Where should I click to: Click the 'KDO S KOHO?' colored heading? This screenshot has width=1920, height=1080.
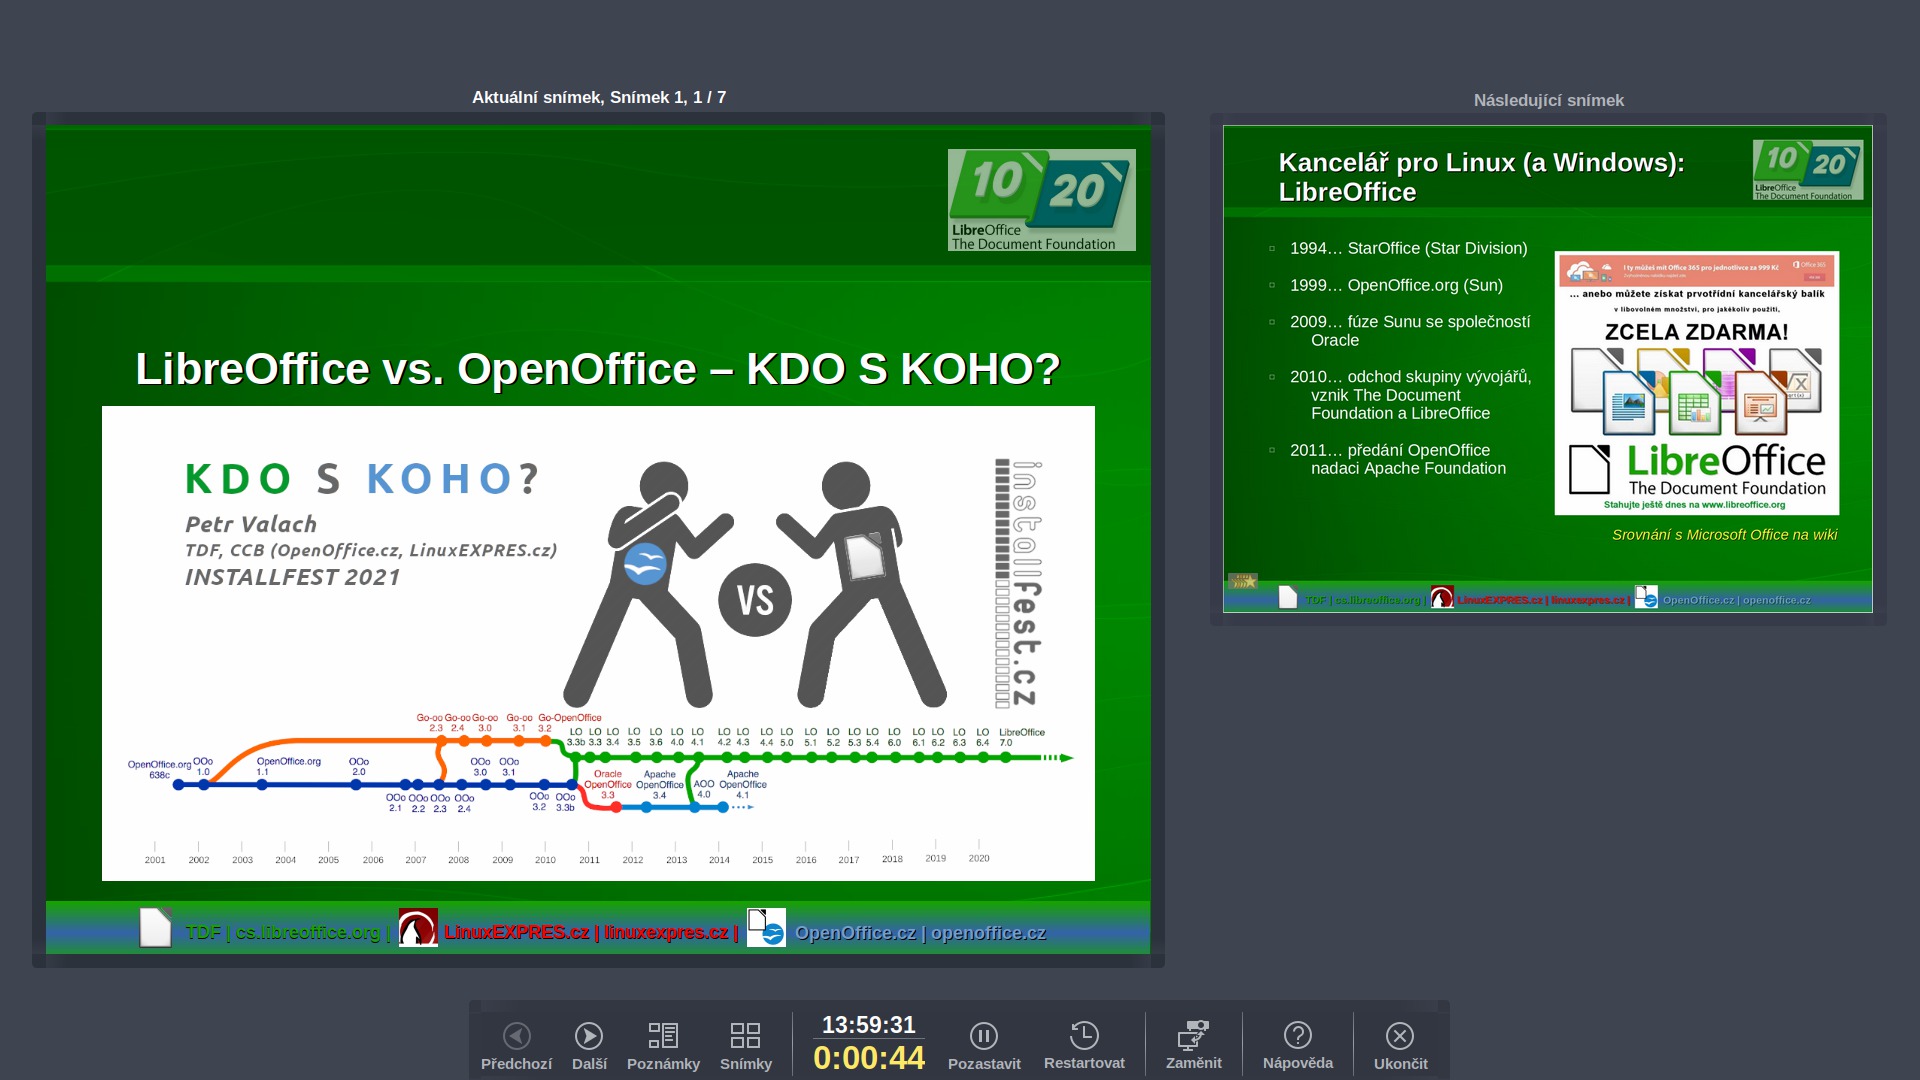point(362,479)
